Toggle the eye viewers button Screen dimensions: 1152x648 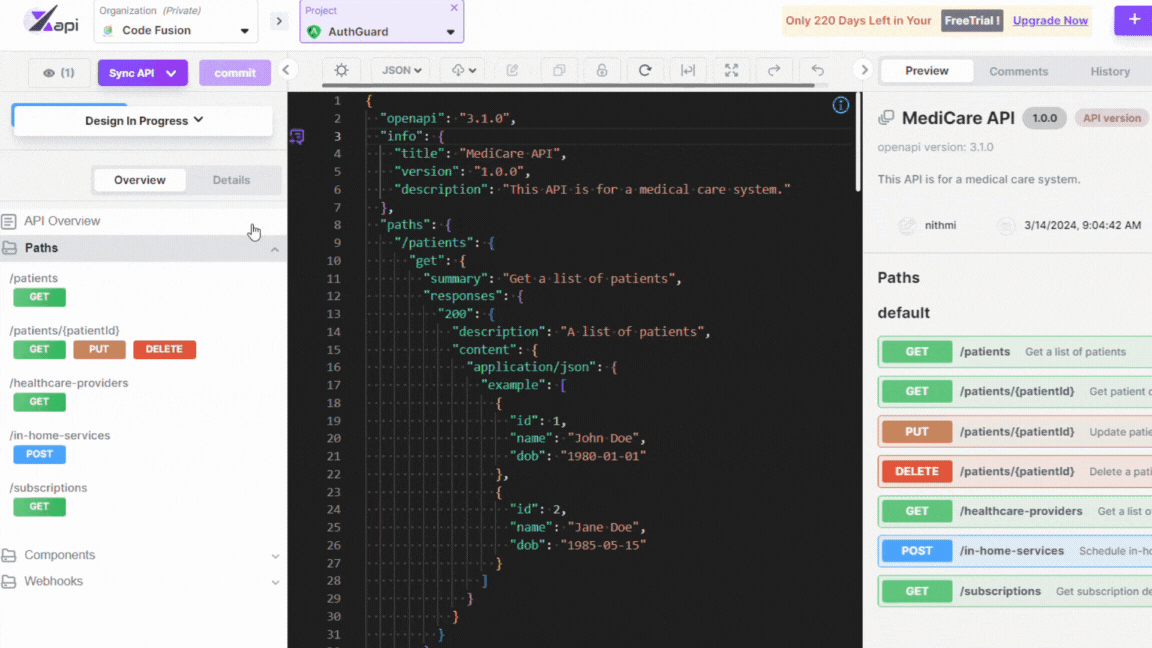coord(59,73)
